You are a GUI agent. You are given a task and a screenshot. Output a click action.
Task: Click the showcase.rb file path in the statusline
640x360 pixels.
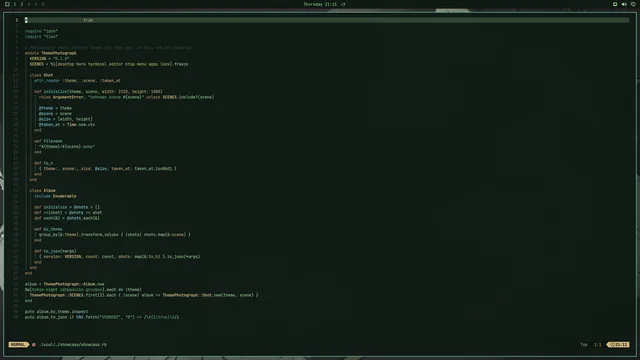tap(73, 344)
